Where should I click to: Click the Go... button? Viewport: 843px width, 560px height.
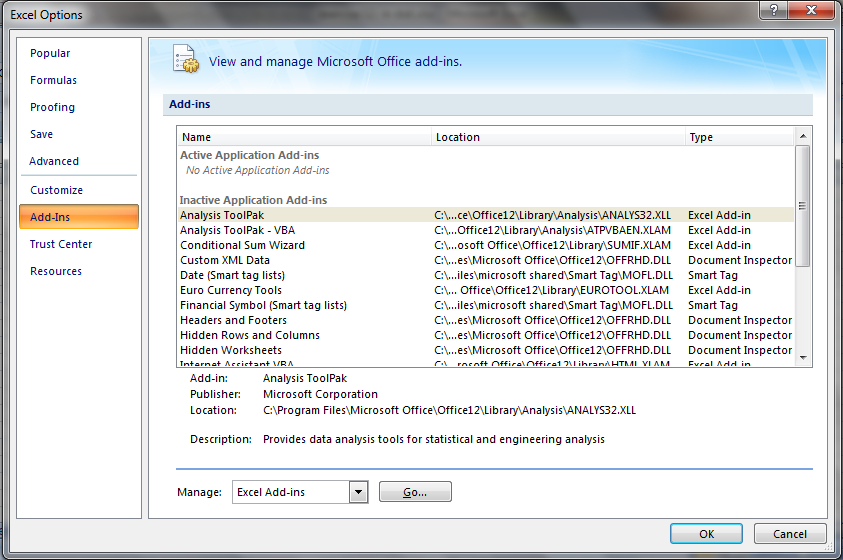click(x=415, y=492)
